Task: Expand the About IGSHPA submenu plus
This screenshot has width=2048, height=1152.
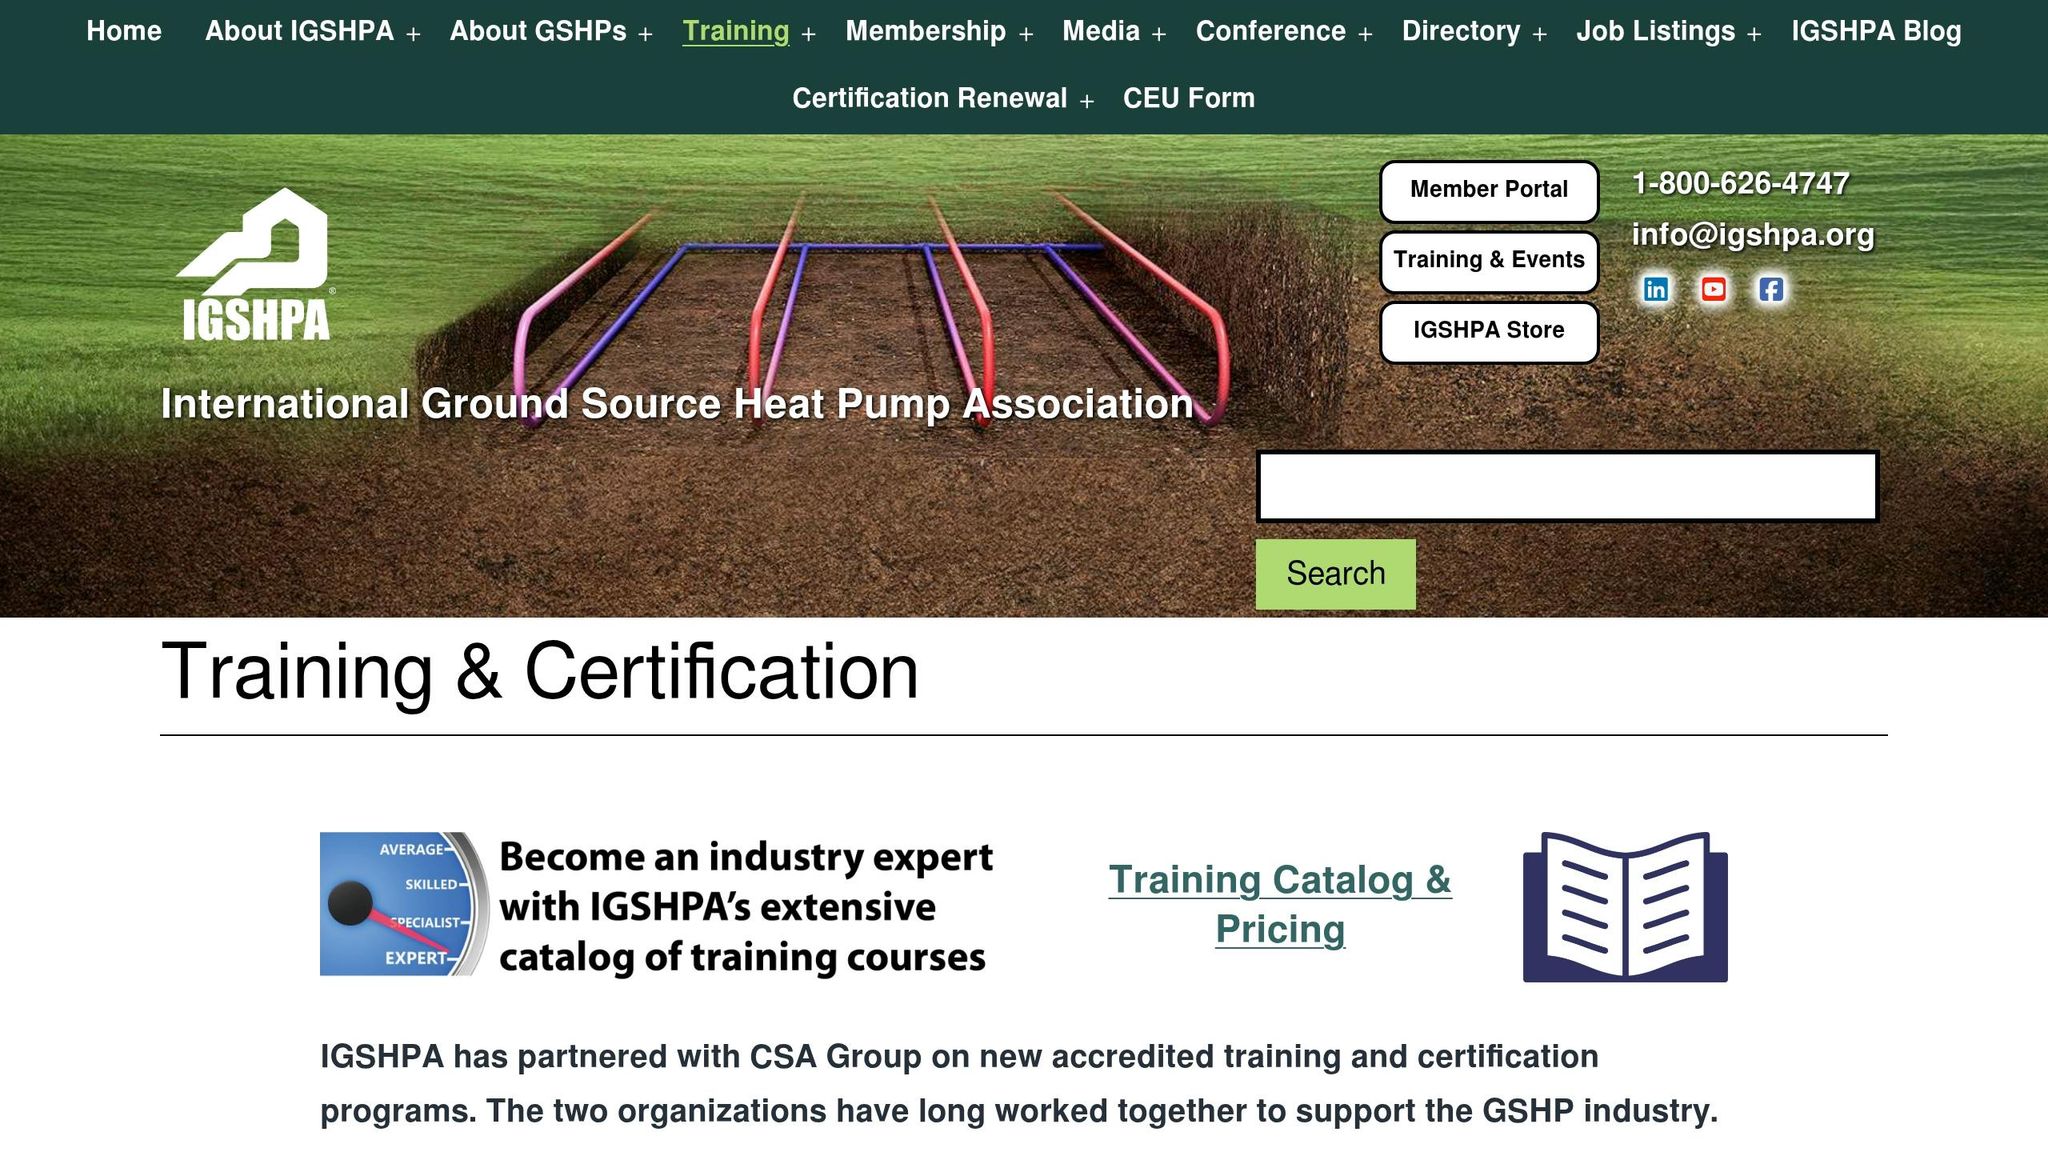Action: click(x=413, y=34)
